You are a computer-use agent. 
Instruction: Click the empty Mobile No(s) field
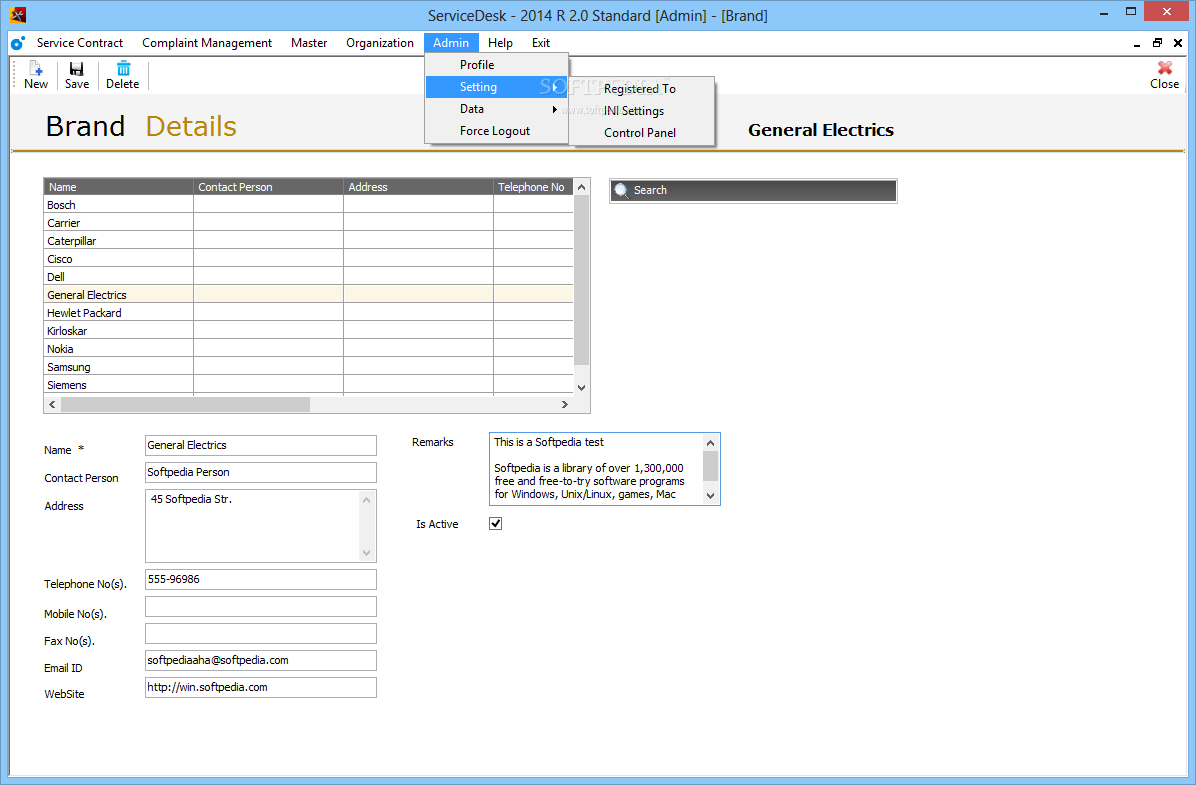[x=261, y=606]
